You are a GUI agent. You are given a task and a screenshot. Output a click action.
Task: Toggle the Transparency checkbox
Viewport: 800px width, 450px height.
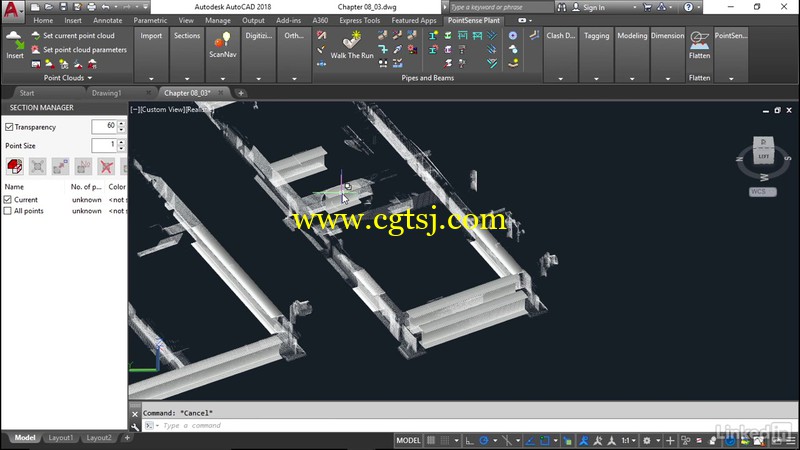[9, 127]
